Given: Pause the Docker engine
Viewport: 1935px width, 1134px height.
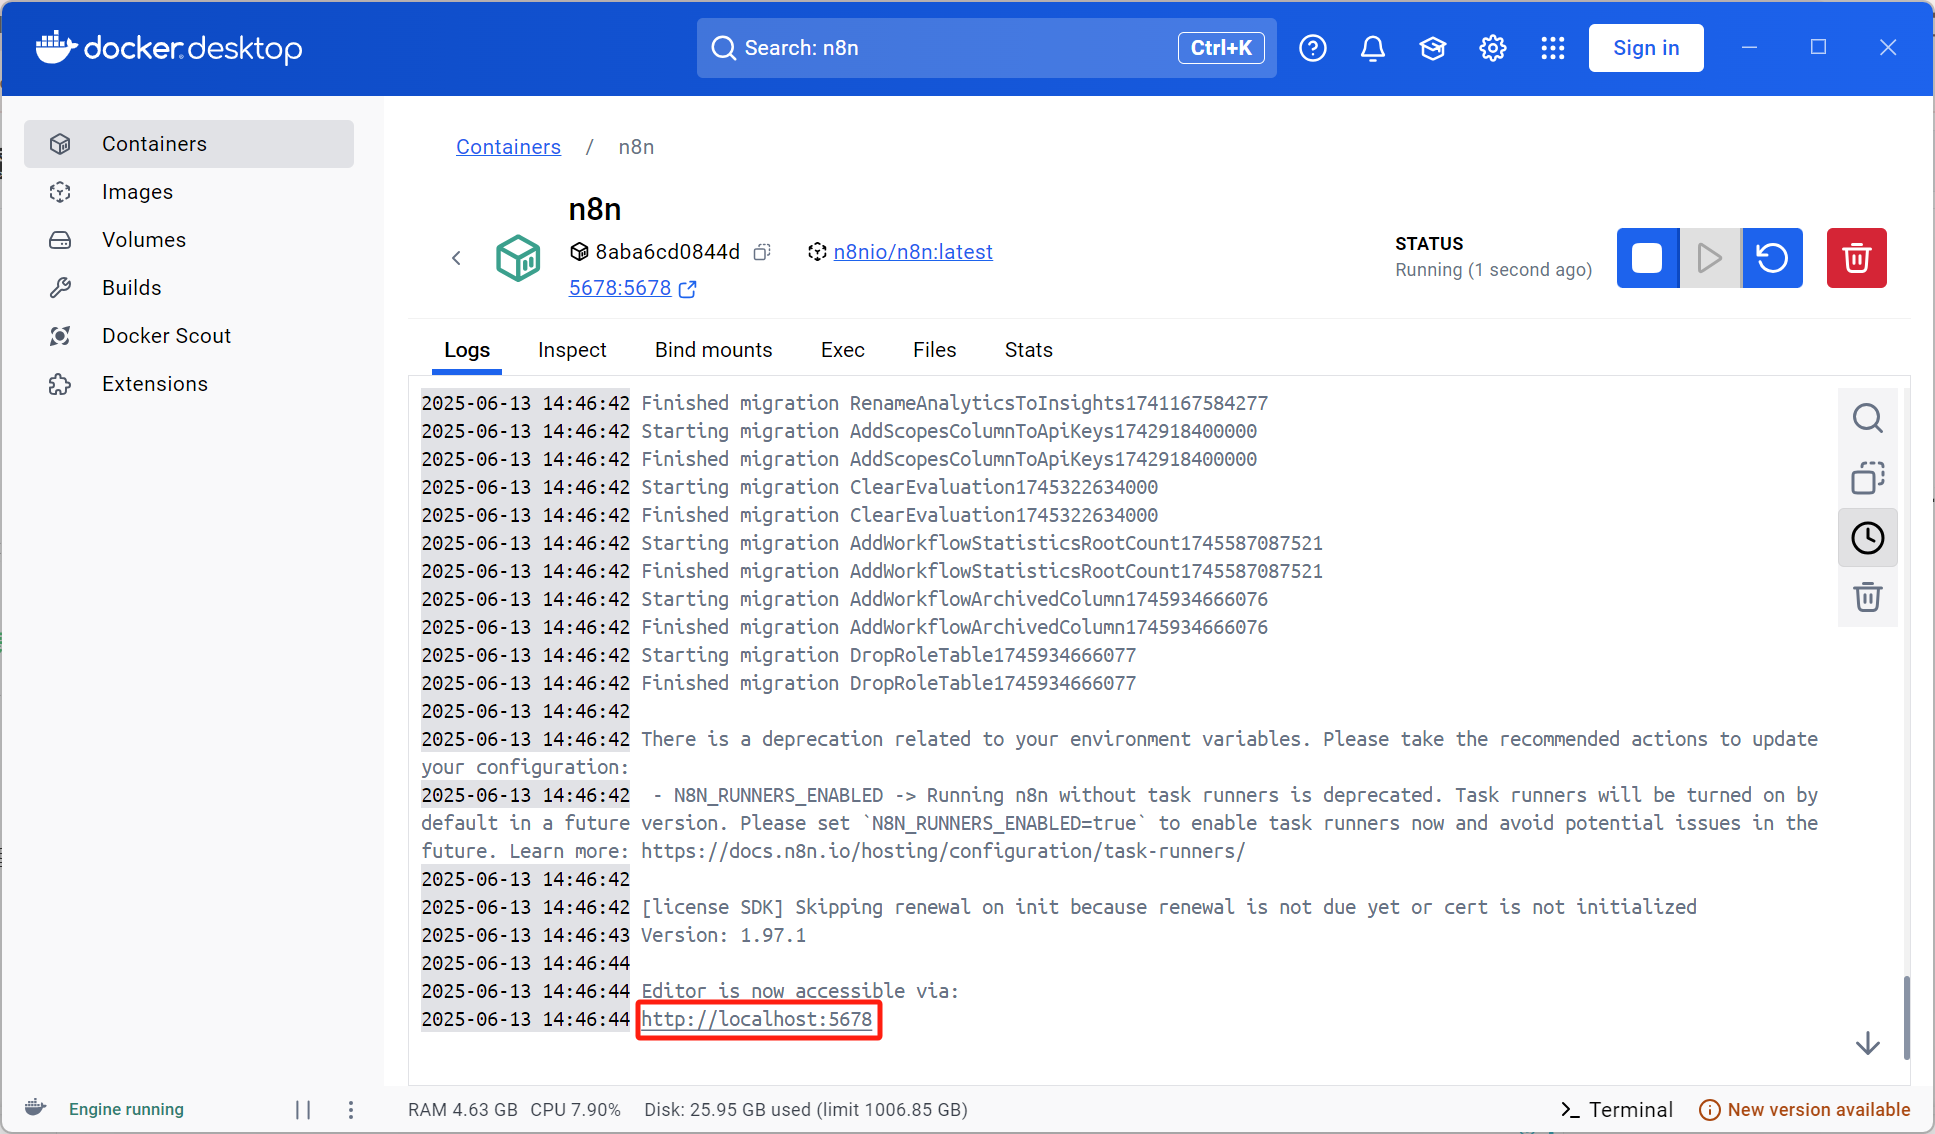Looking at the screenshot, I should (x=303, y=1110).
